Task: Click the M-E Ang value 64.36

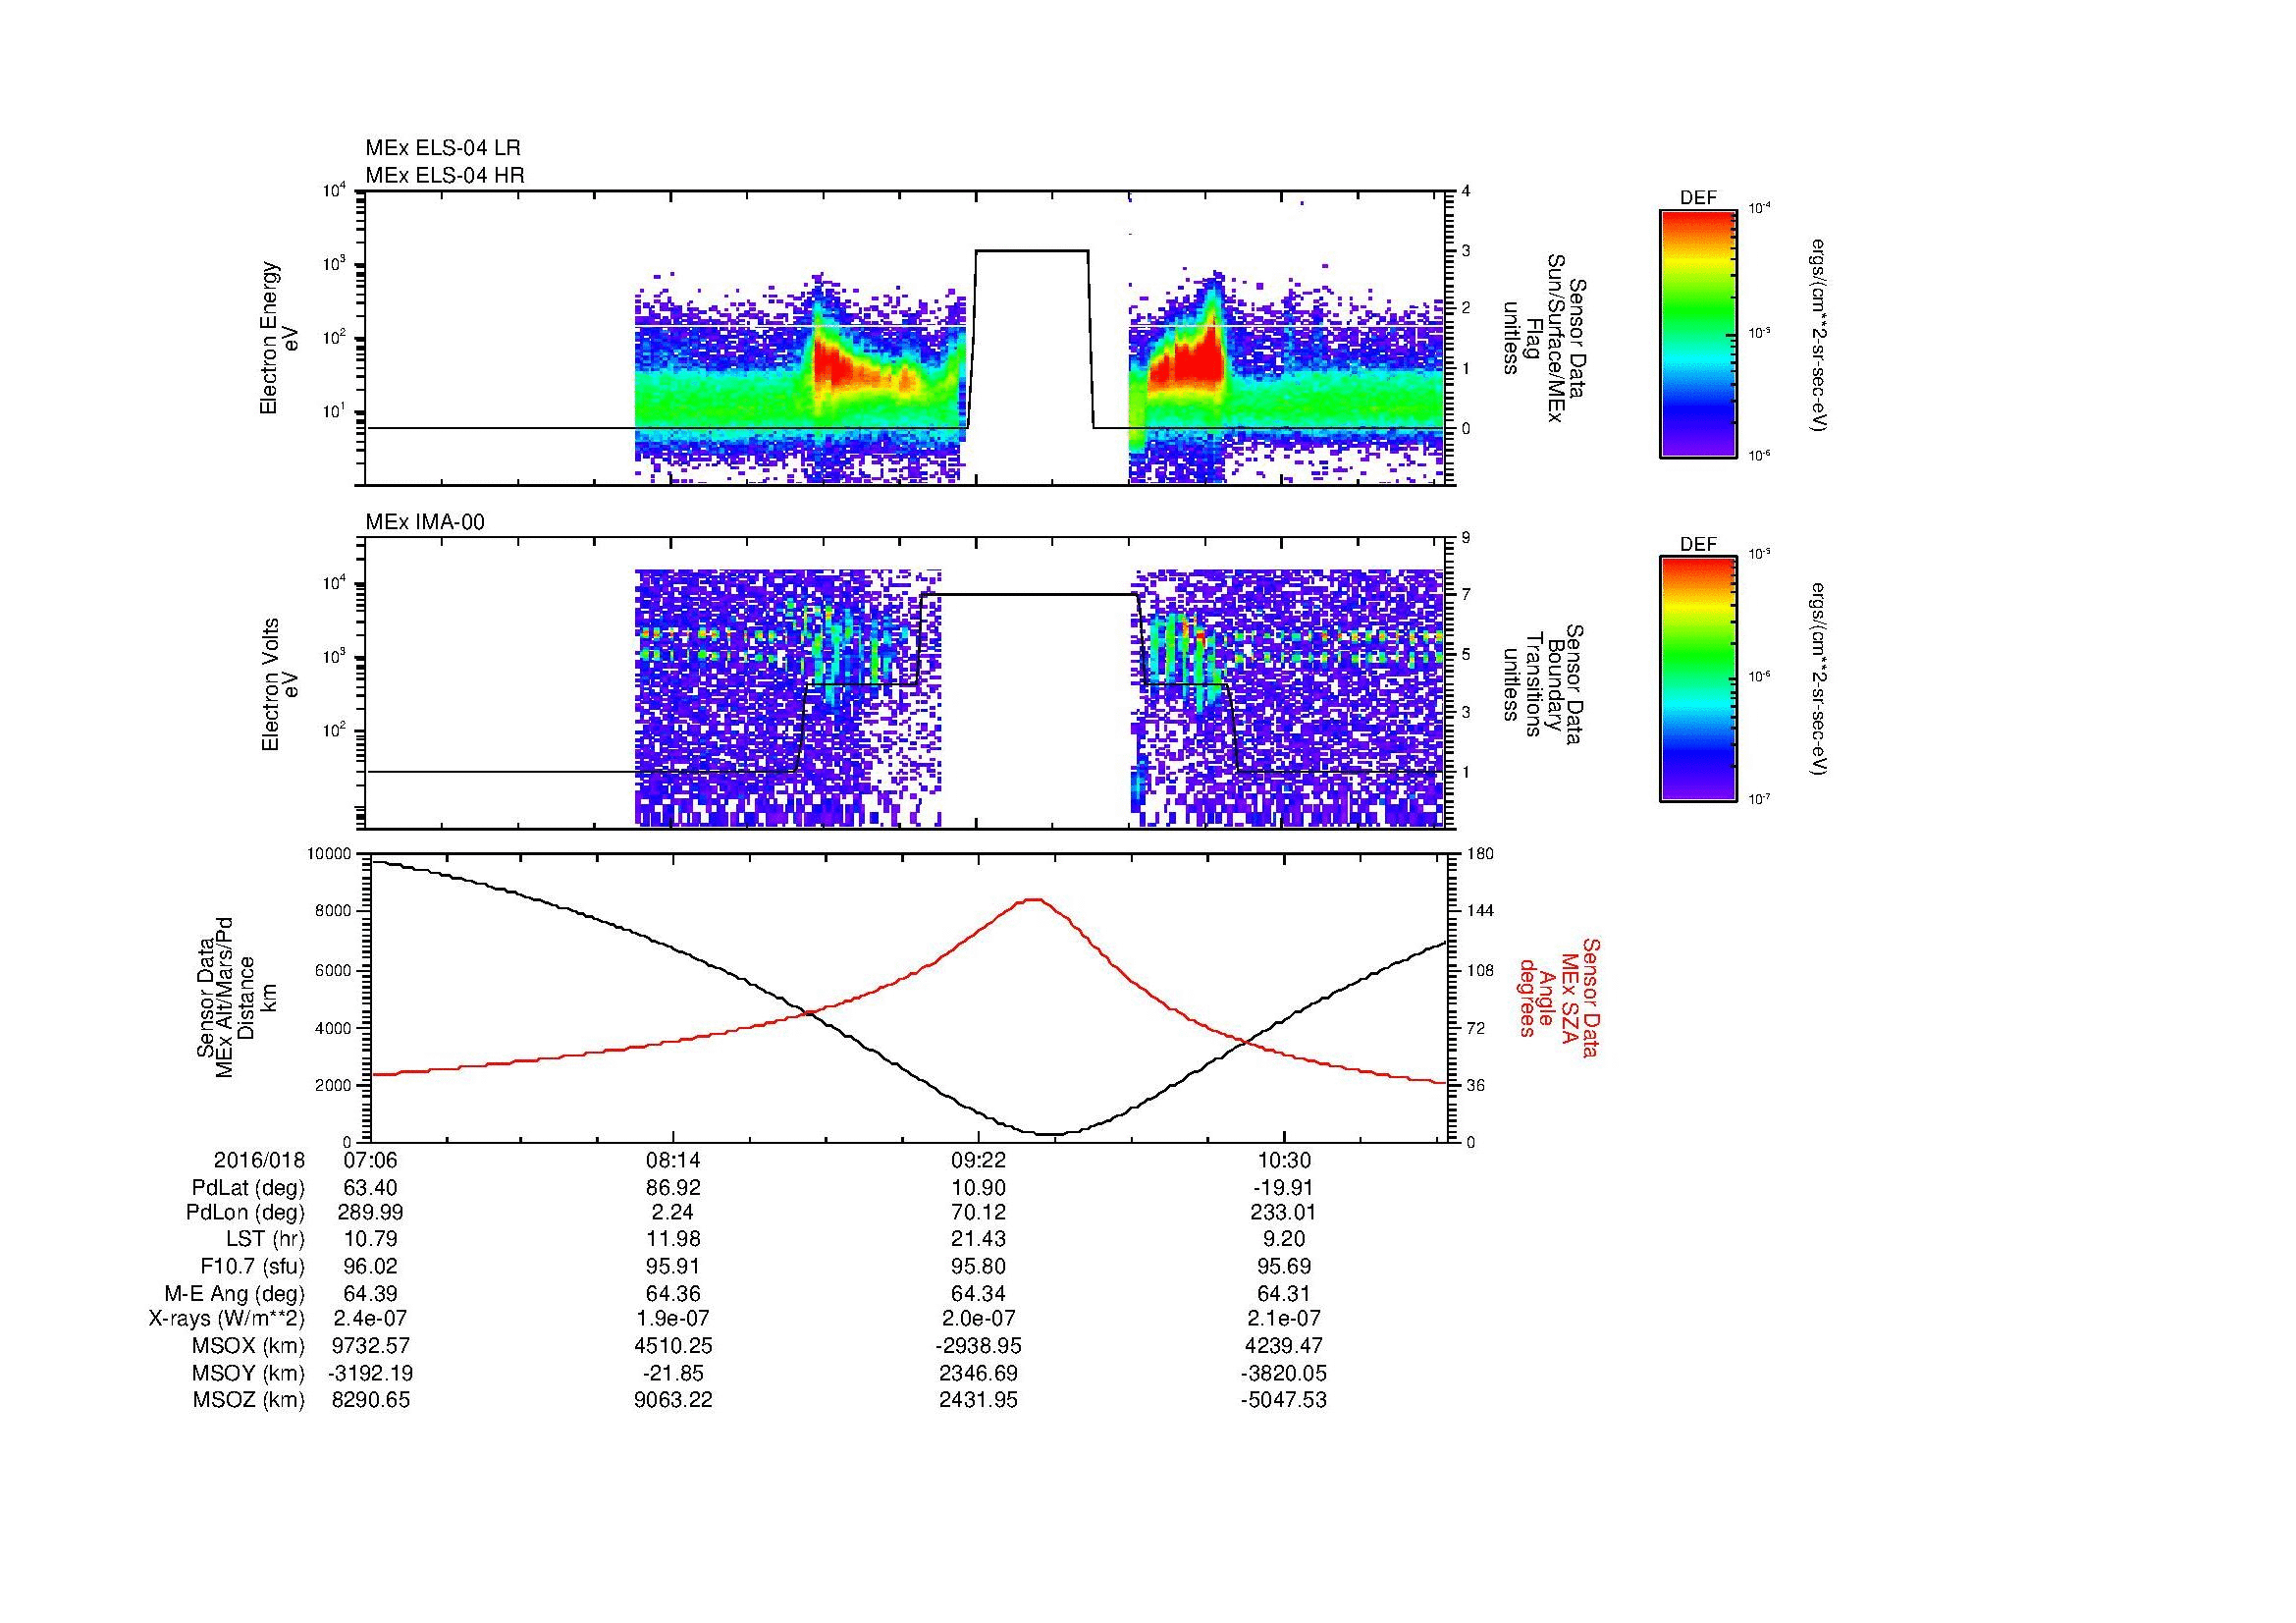Action: [x=673, y=1294]
